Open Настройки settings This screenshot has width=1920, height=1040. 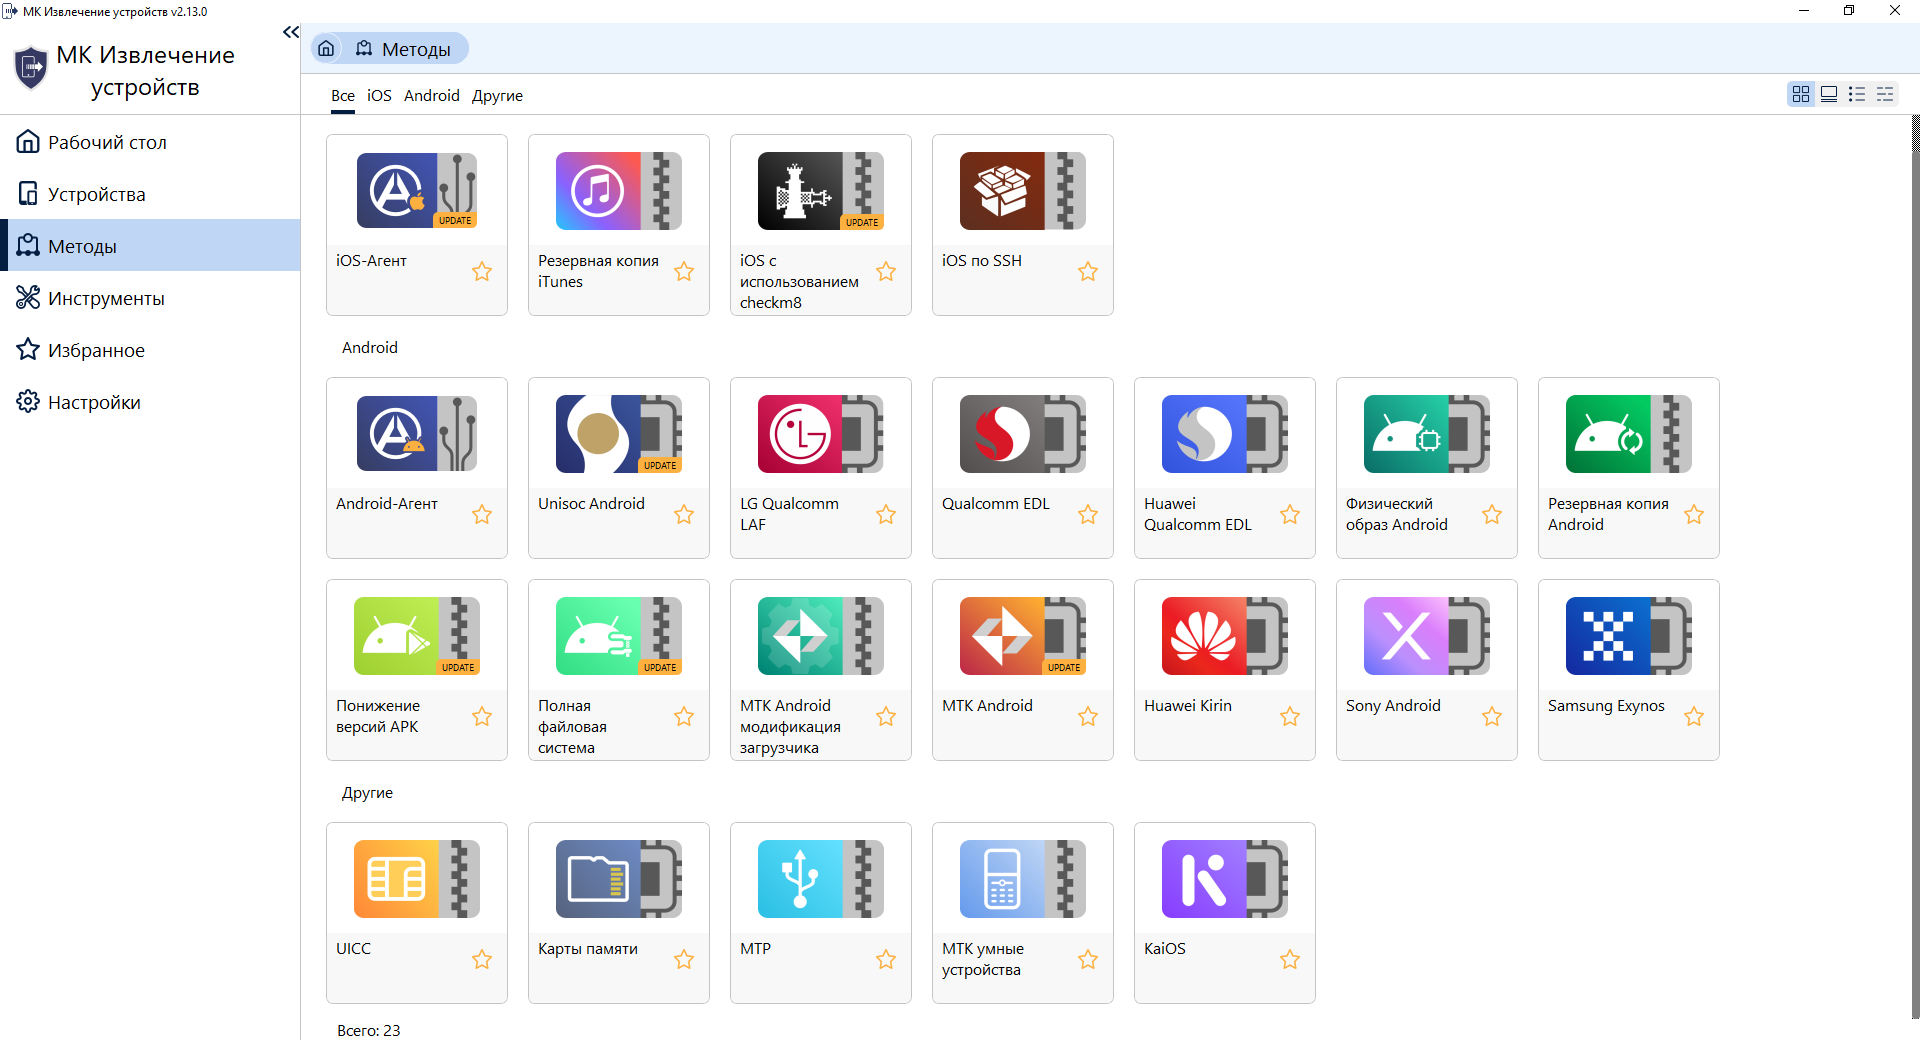[150, 402]
